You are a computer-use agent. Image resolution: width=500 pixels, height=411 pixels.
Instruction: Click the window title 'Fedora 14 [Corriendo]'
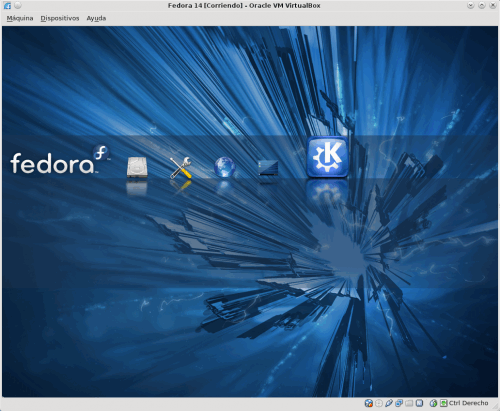click(205, 6)
